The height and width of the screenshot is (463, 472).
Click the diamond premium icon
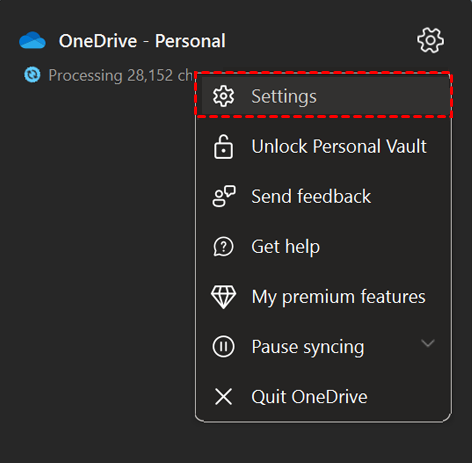pyautogui.click(x=223, y=297)
